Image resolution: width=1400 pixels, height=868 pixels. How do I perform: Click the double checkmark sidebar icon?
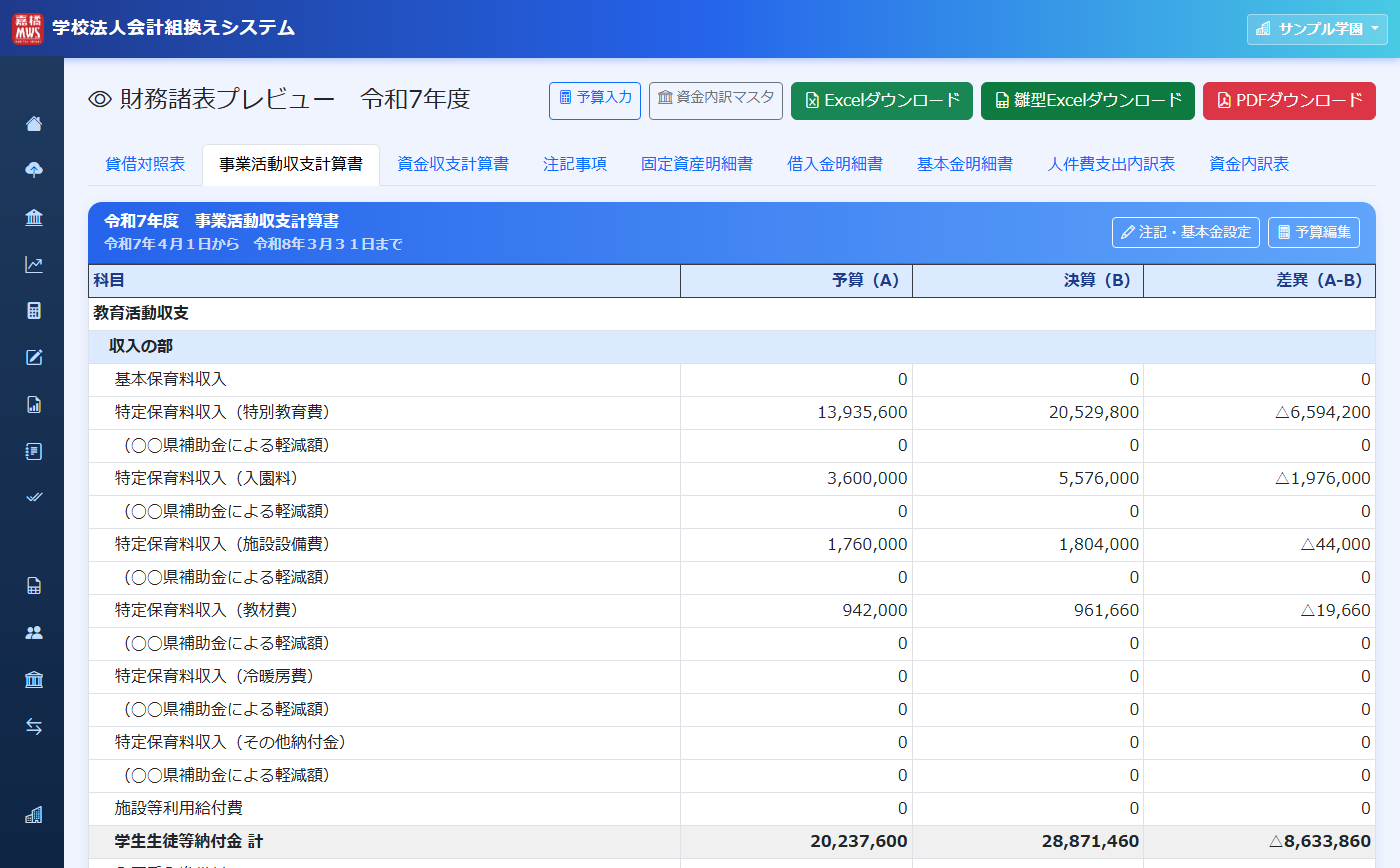34,498
